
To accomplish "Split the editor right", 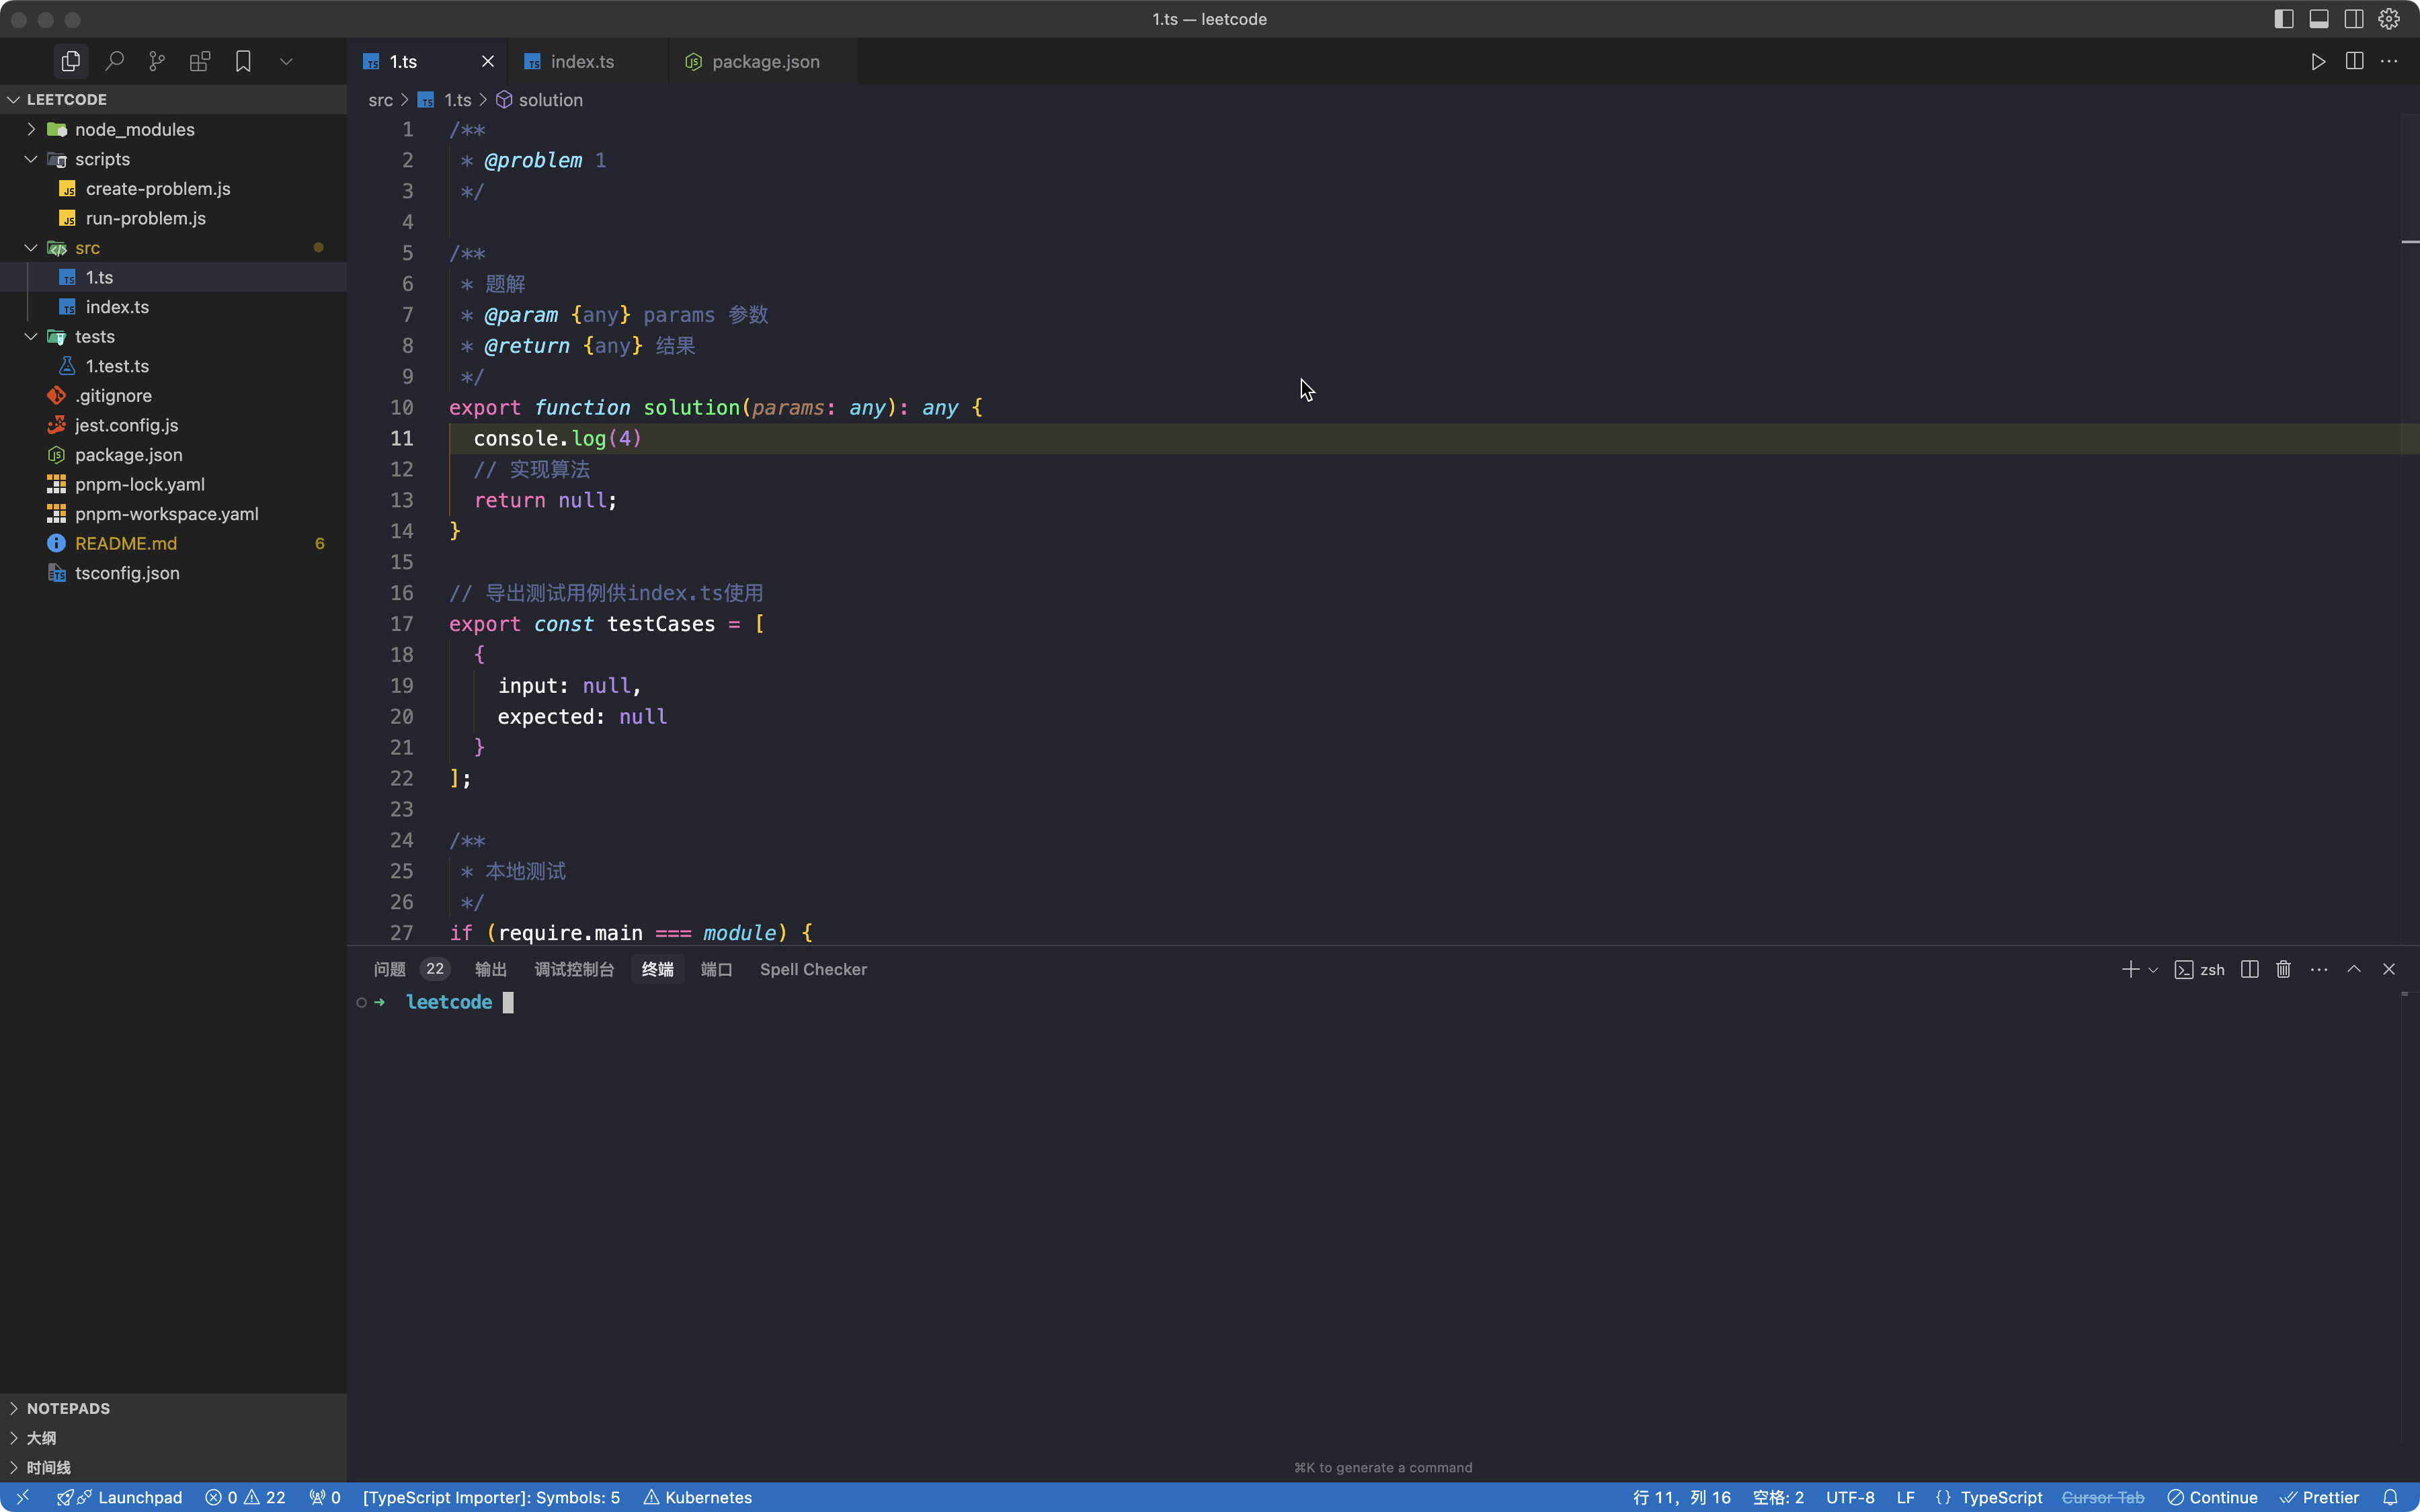I will (2354, 62).
